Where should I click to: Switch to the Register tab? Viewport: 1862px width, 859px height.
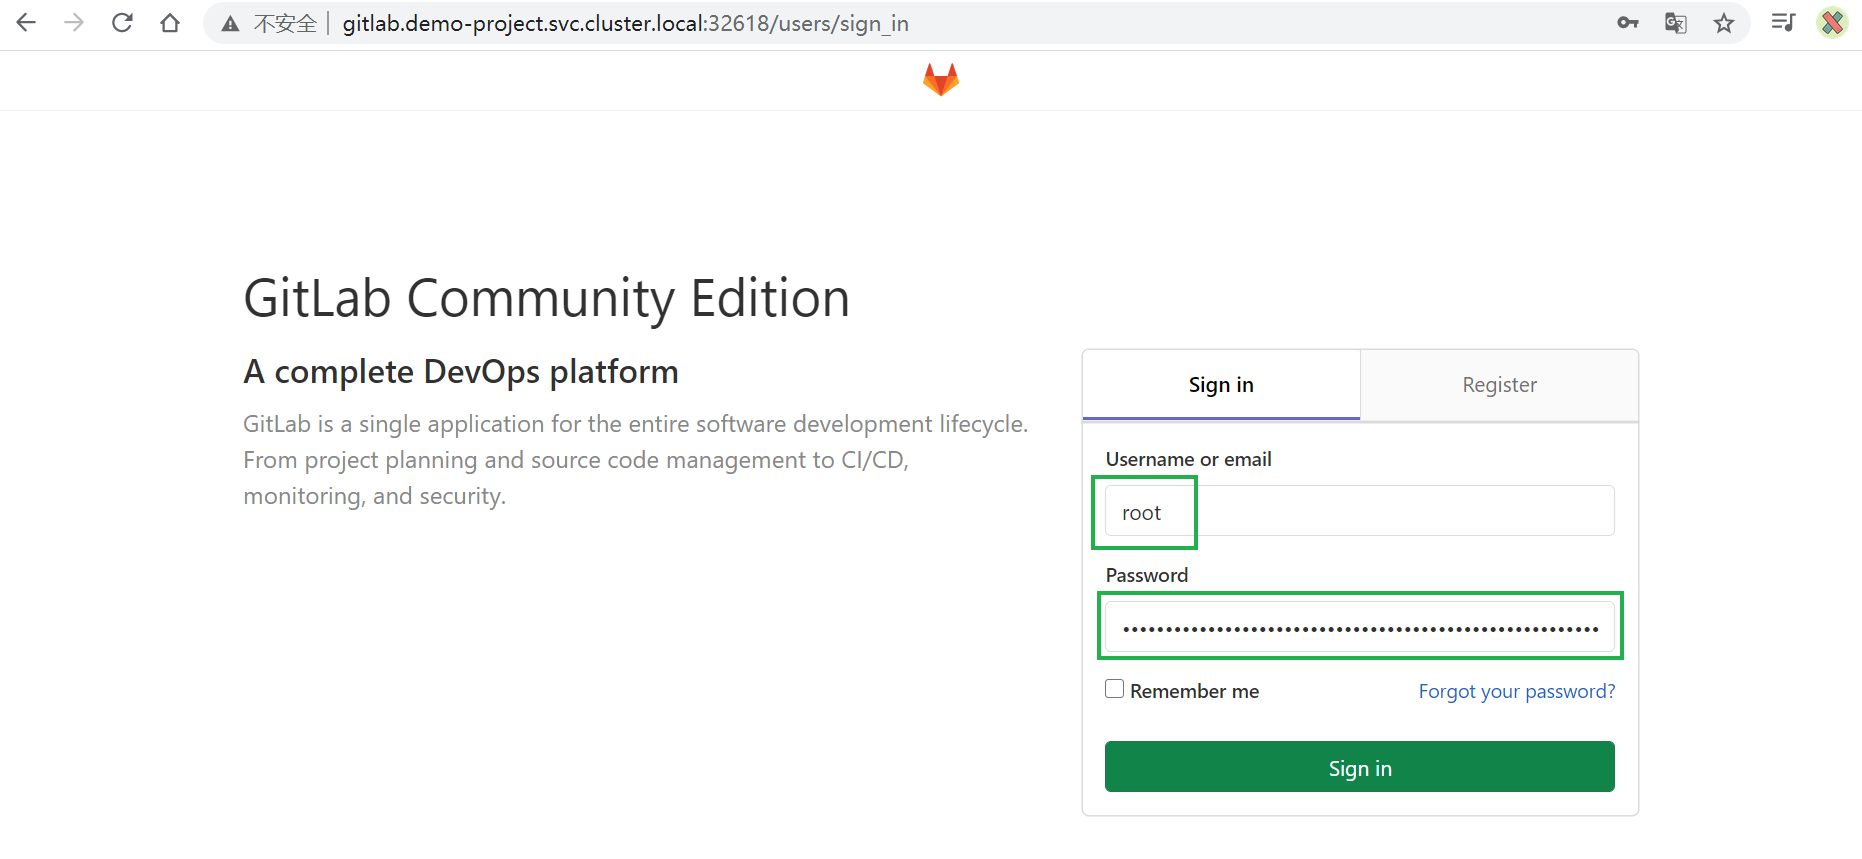click(x=1498, y=385)
